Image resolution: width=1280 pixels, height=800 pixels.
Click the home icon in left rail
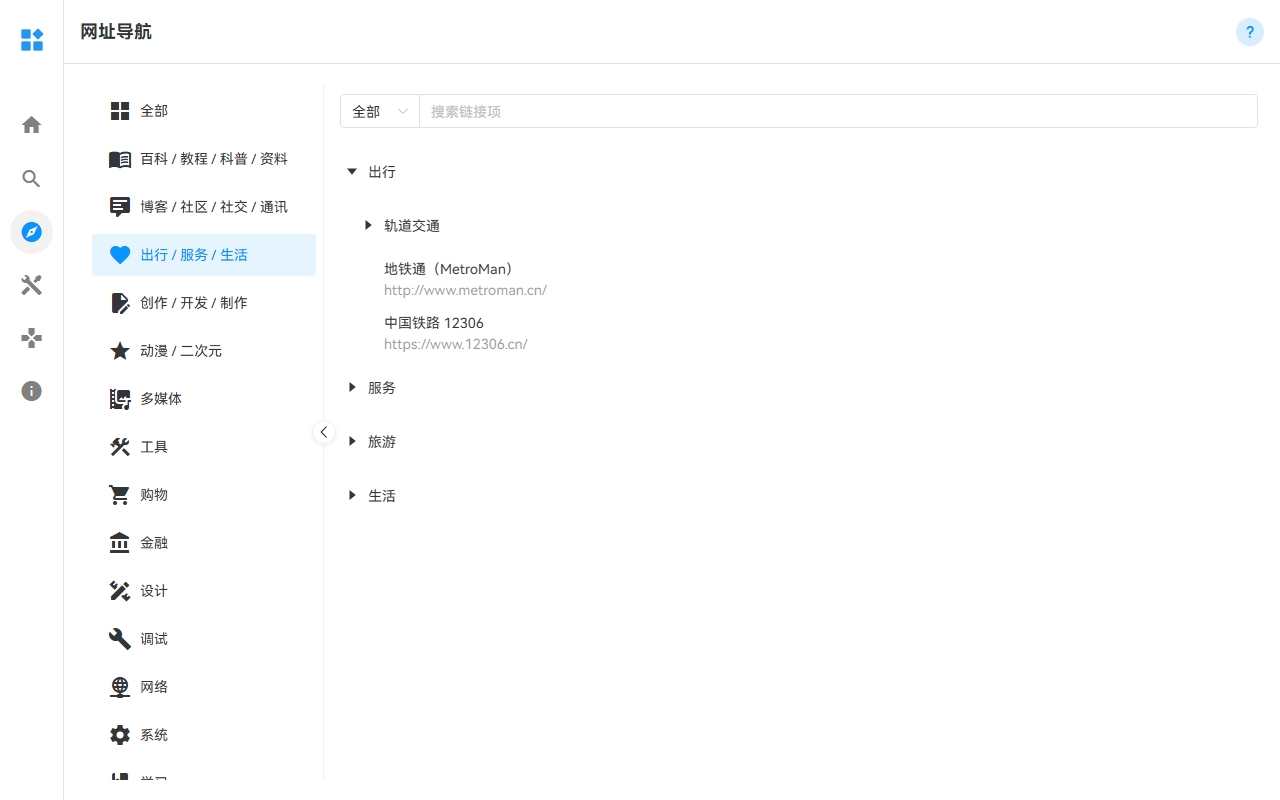pos(31,125)
